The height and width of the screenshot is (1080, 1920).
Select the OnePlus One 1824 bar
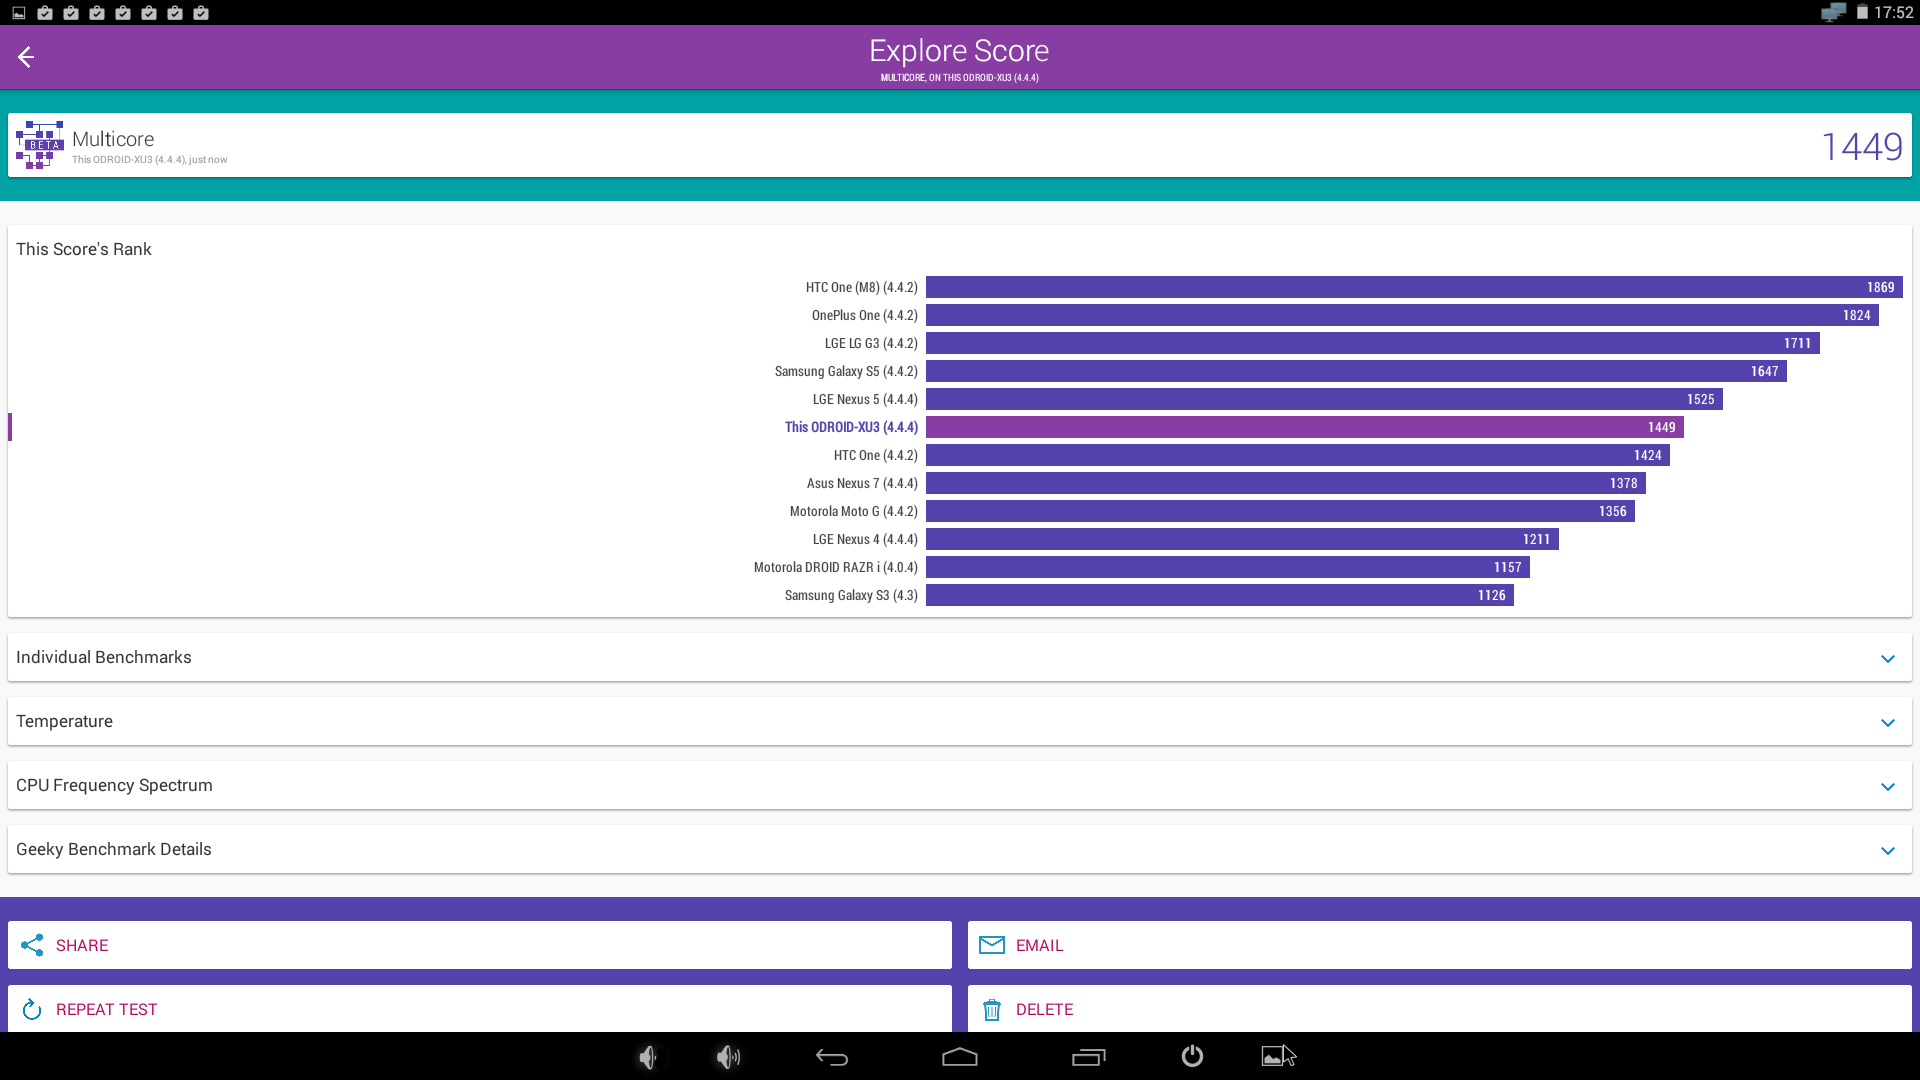[1402, 315]
